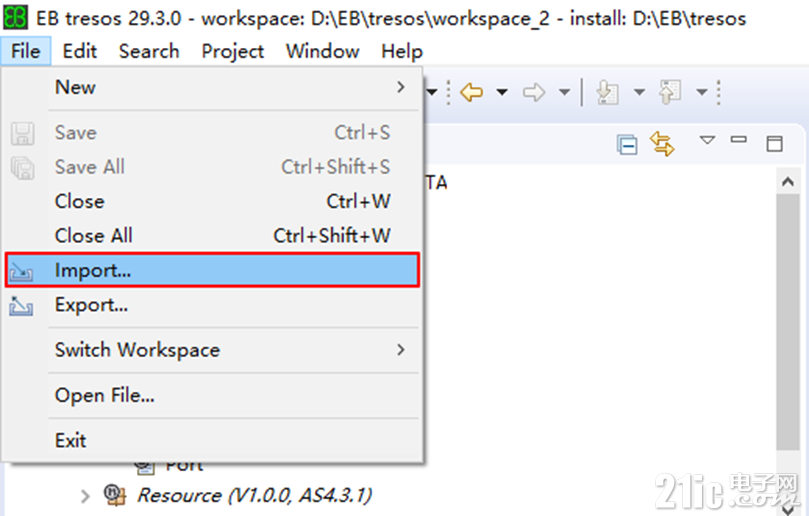The image size is (809, 516).
Task: Open the Forward history dropdown arrow
Action: point(565,93)
